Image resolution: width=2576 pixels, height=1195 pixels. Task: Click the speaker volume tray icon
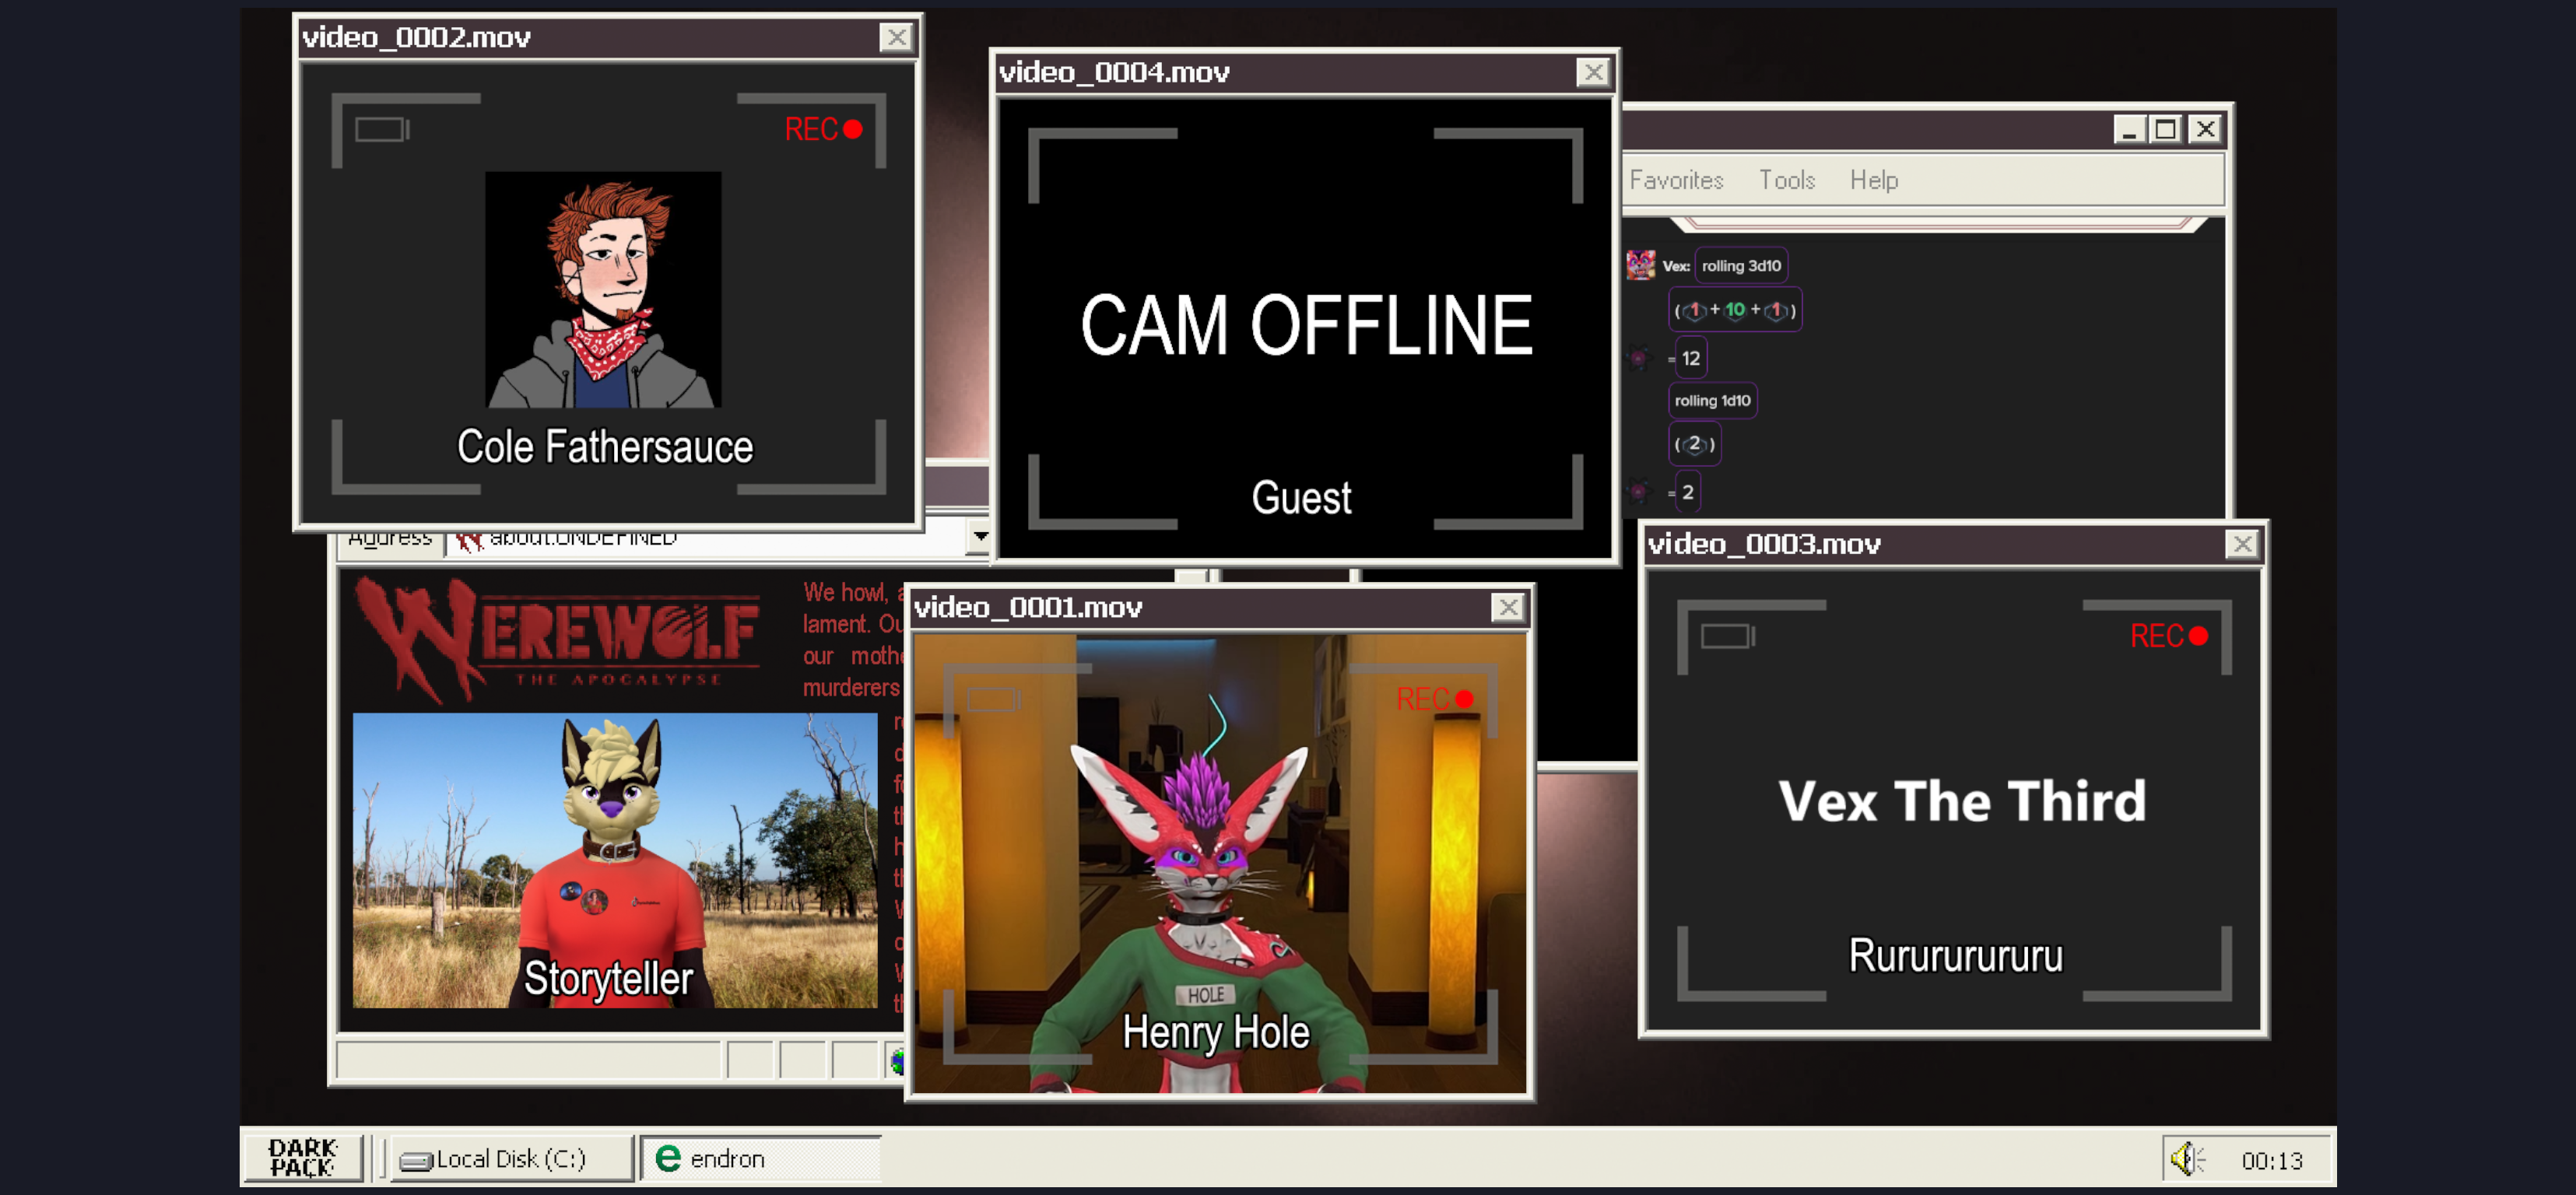pyautogui.click(x=2185, y=1159)
